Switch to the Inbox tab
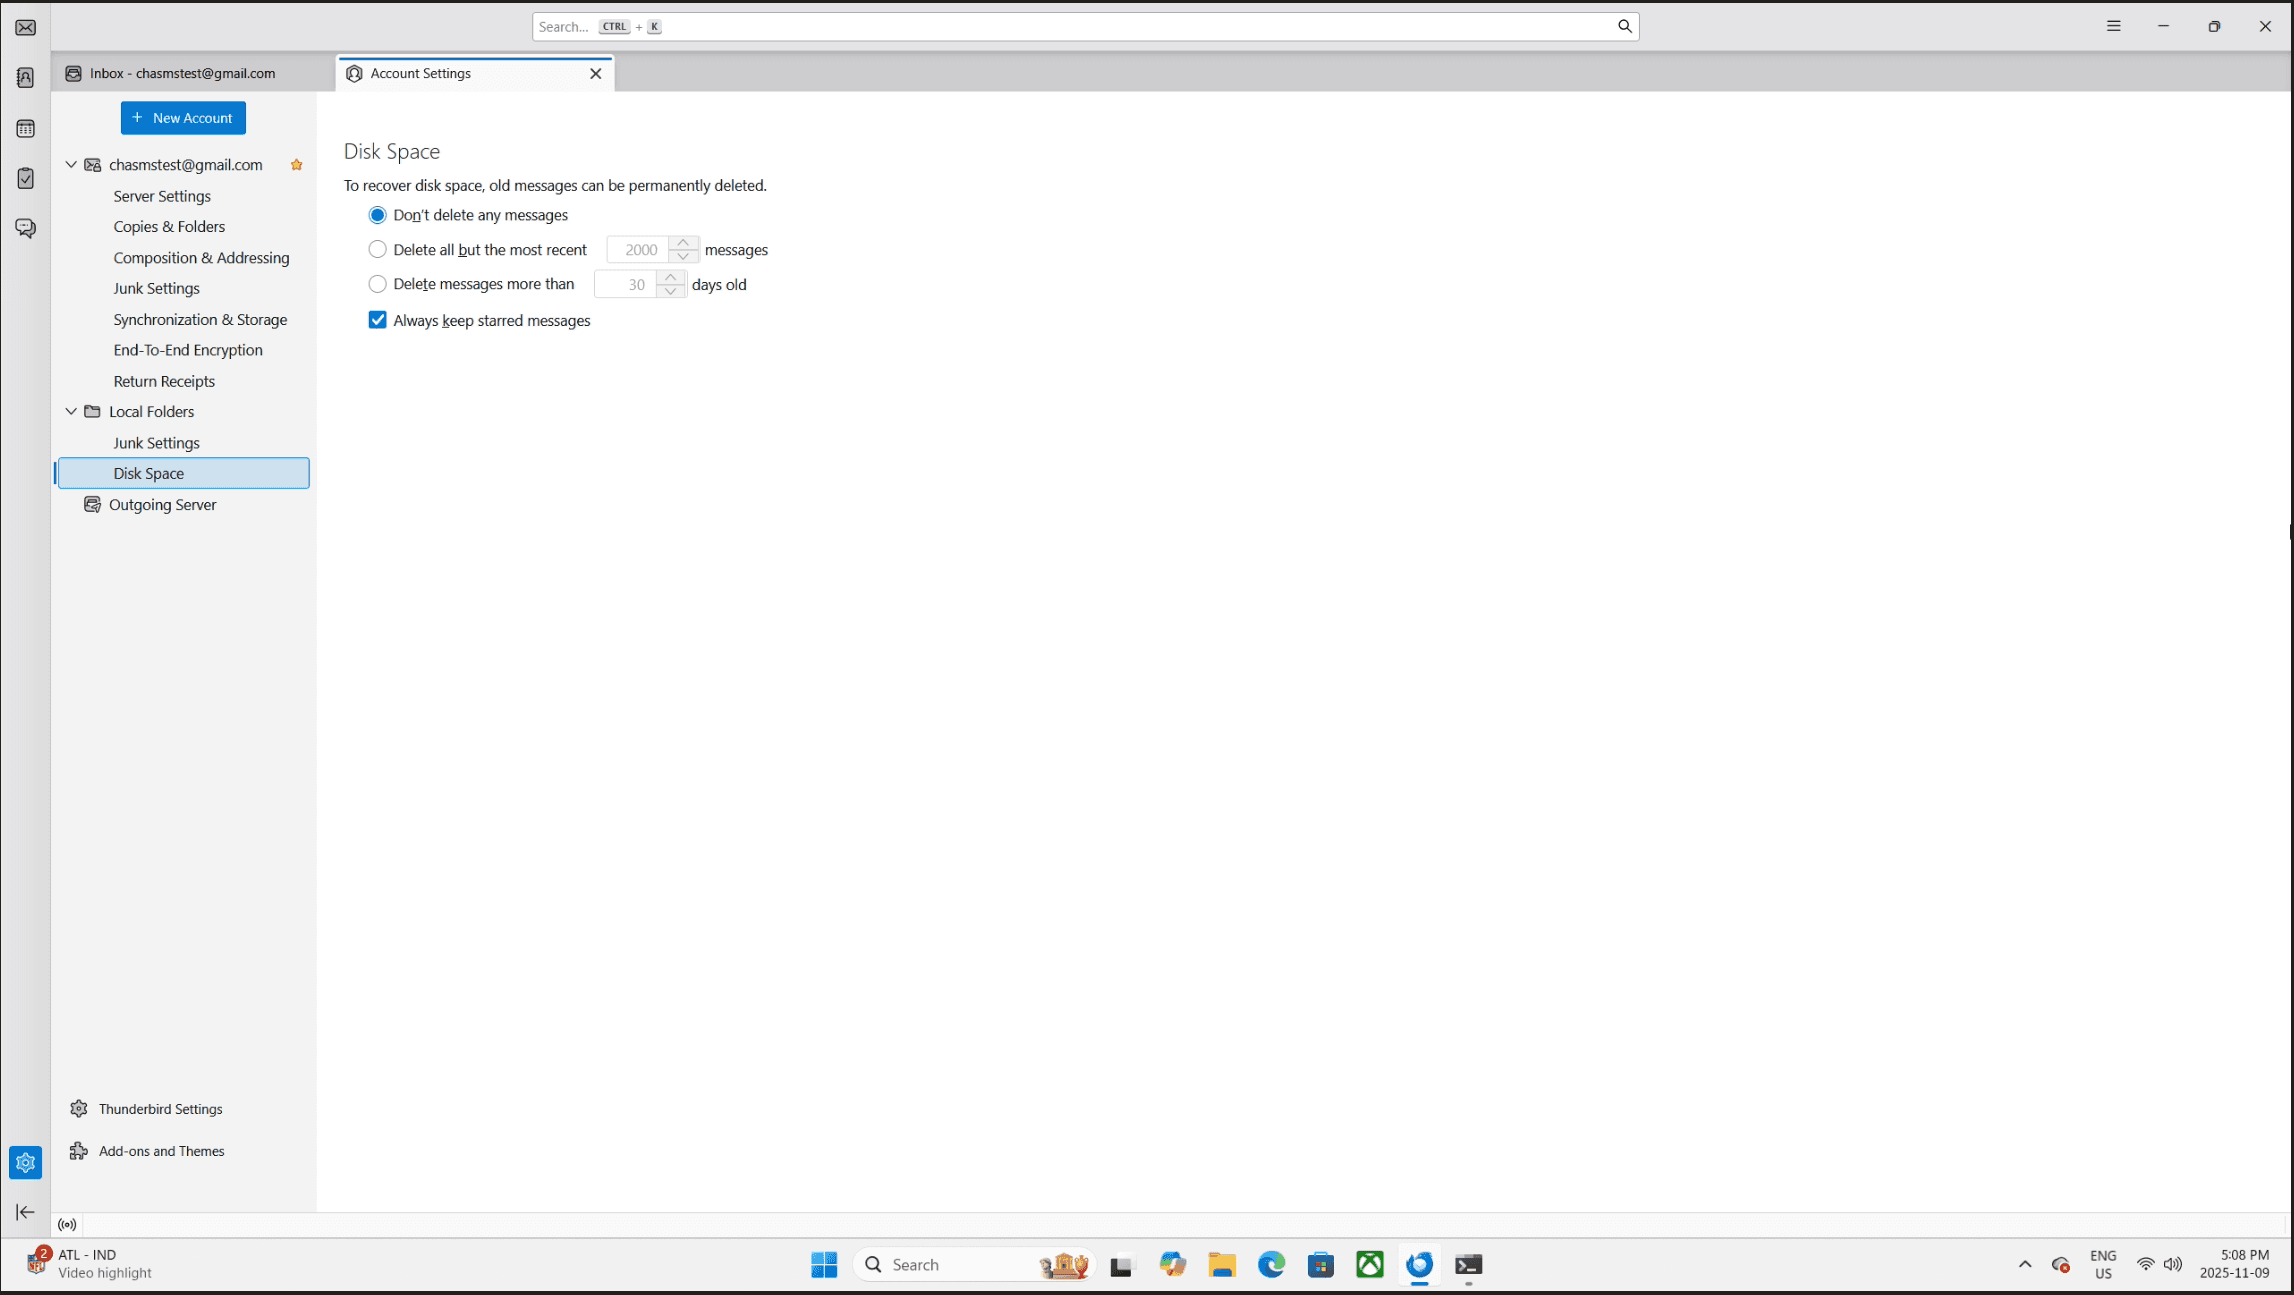This screenshot has width=2294, height=1295. [x=183, y=74]
